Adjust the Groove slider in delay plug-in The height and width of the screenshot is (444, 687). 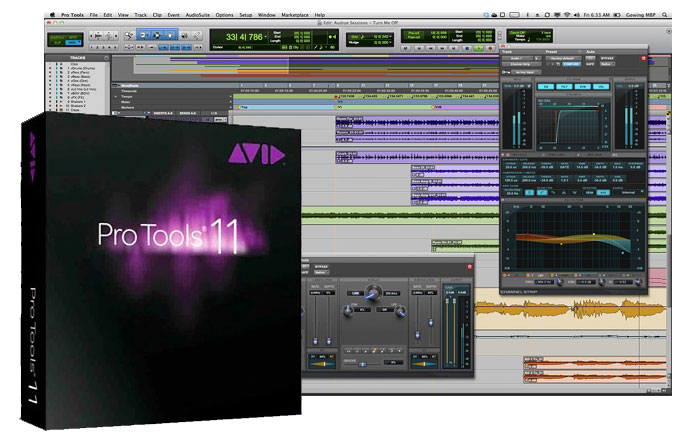(x=362, y=364)
